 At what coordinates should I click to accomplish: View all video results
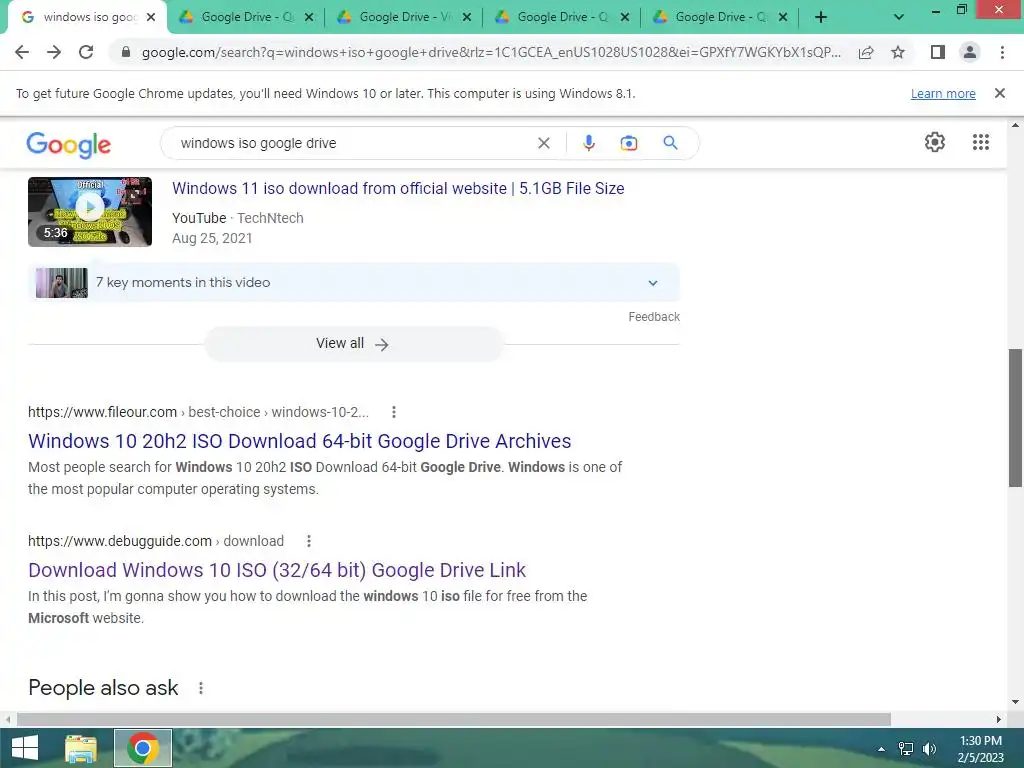point(353,344)
